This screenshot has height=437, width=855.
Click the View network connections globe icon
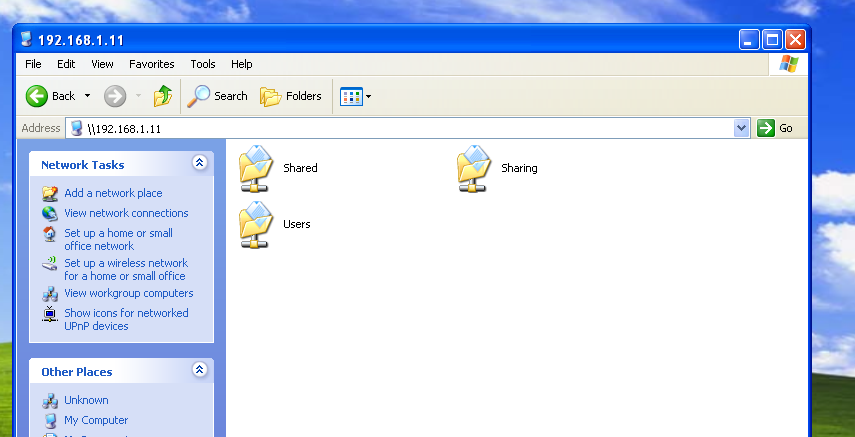(50, 213)
